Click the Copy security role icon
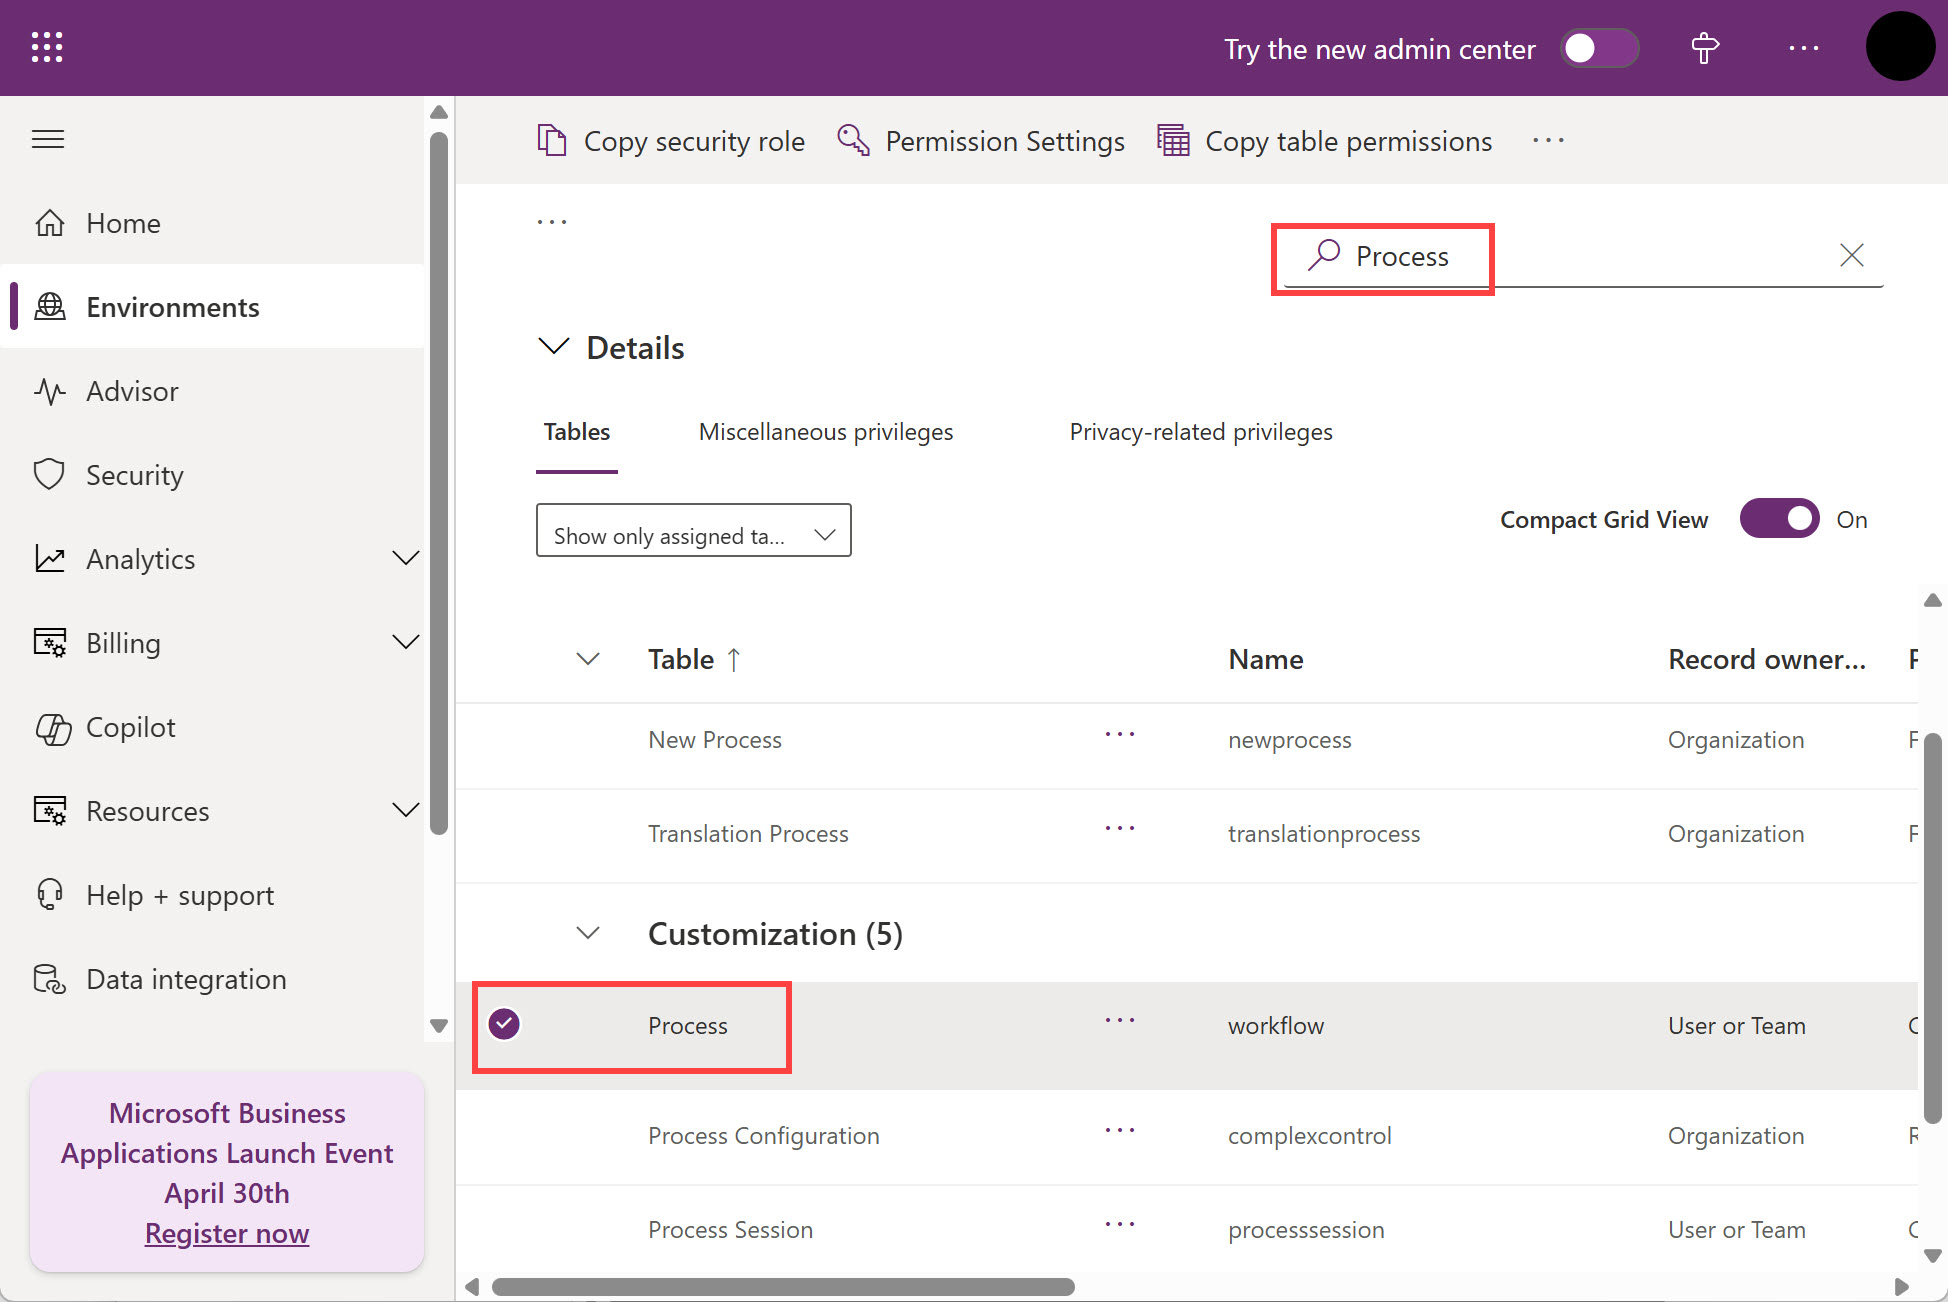This screenshot has height=1302, width=1948. coord(552,141)
